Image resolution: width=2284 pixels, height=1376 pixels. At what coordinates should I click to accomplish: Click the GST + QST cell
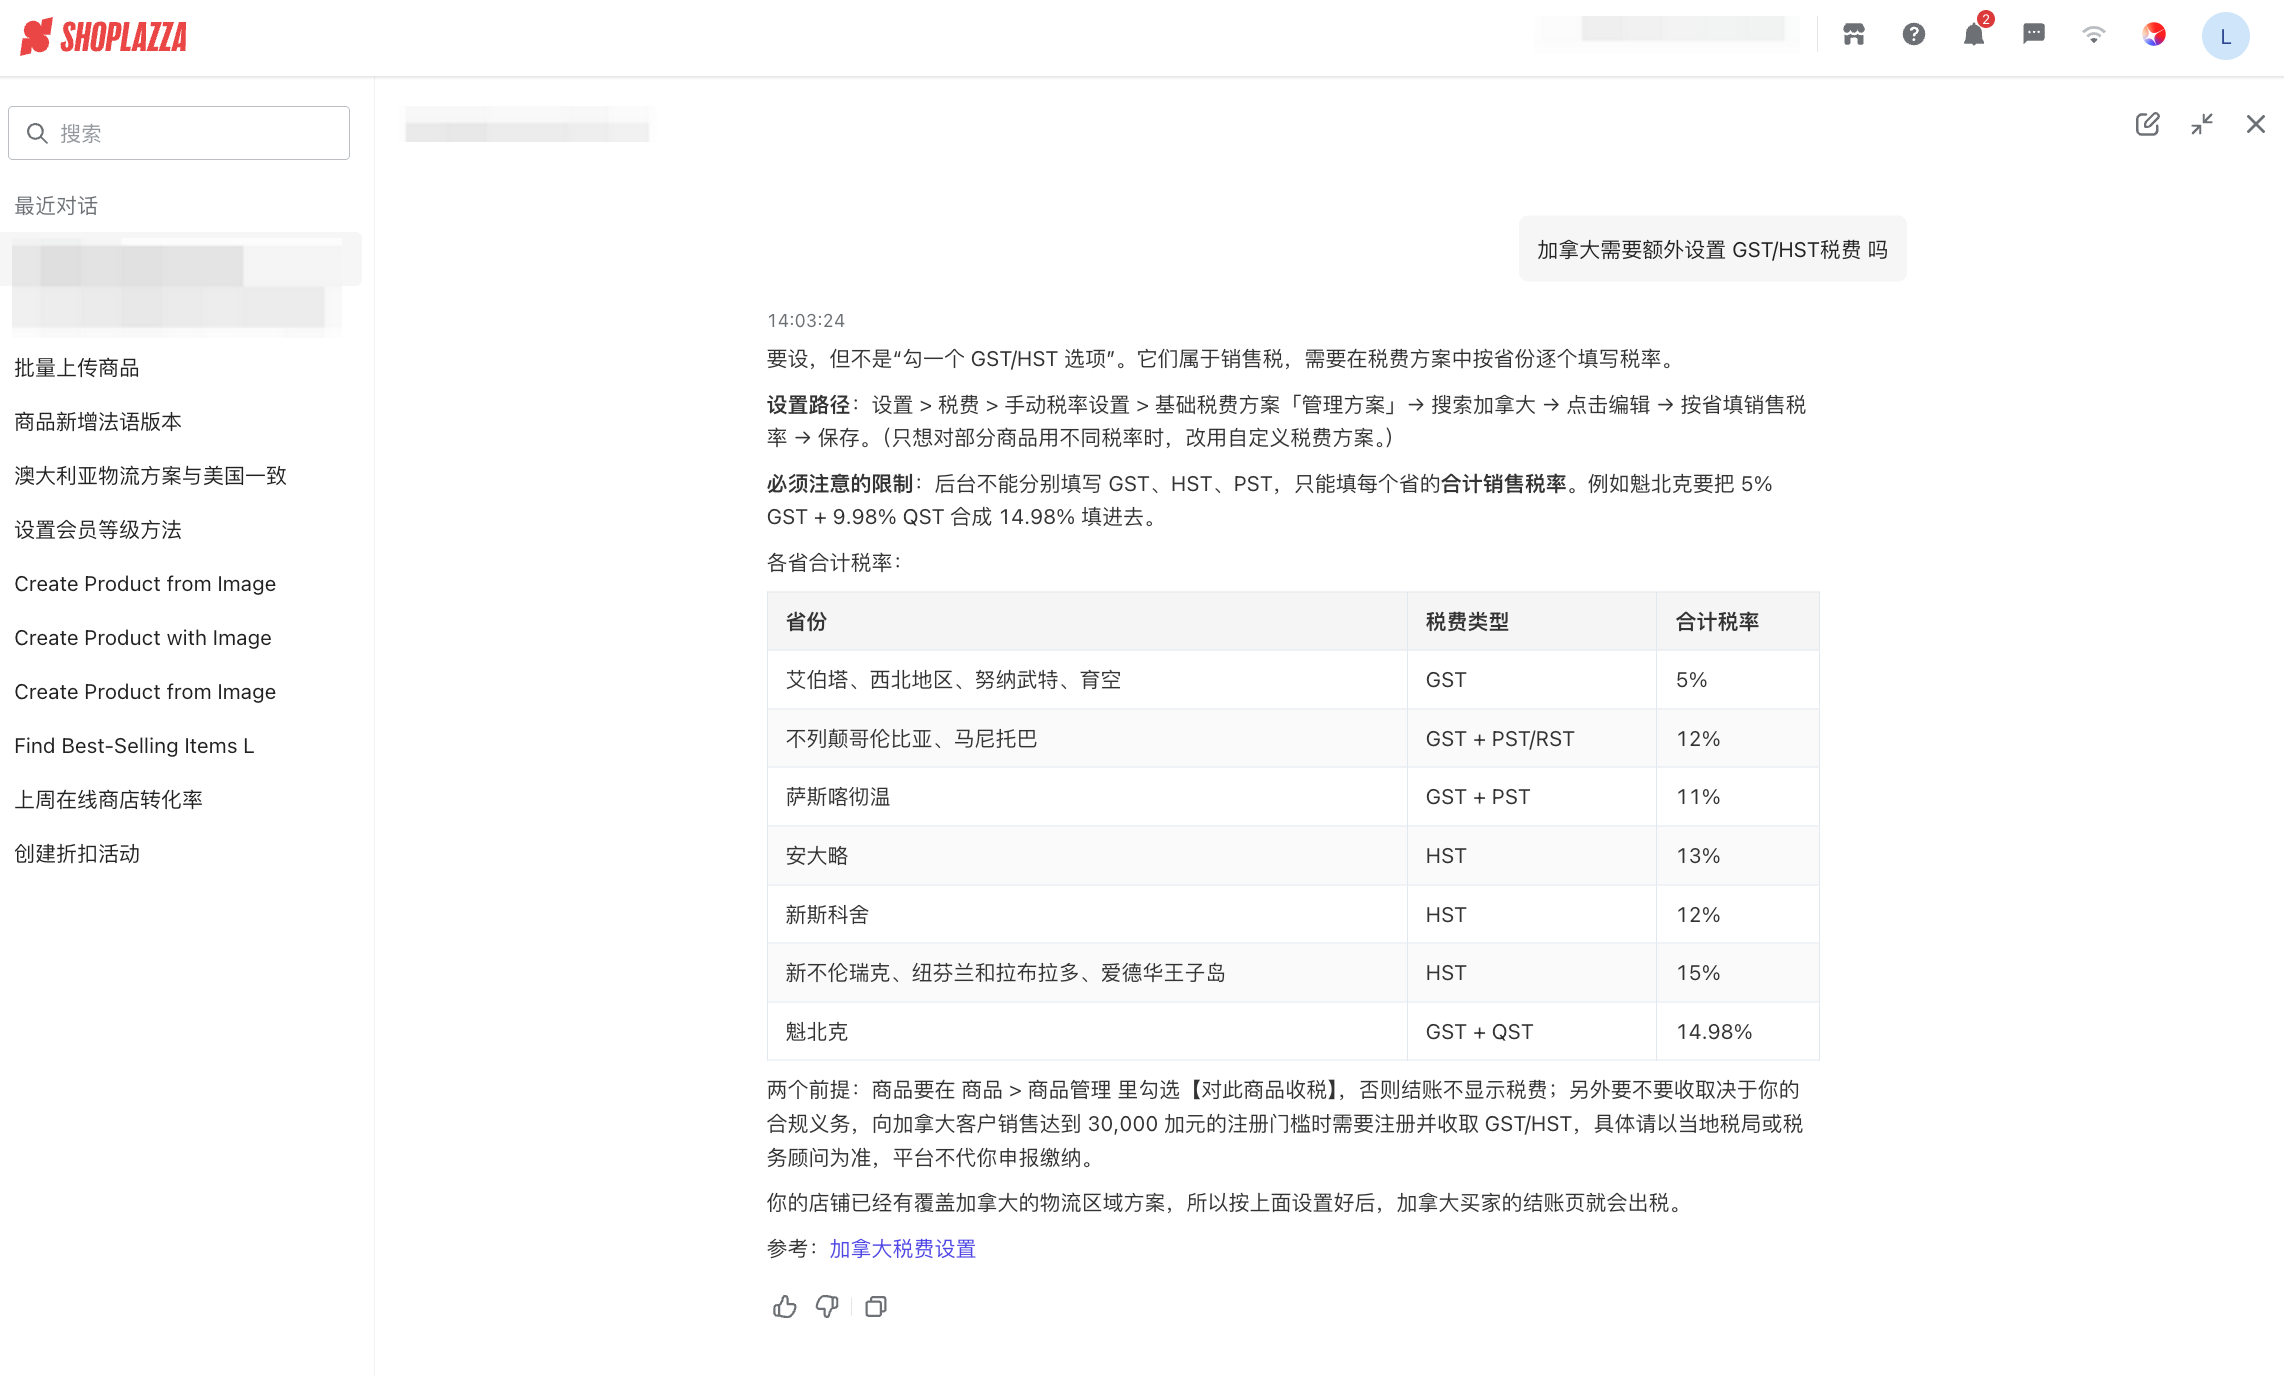click(1532, 1032)
